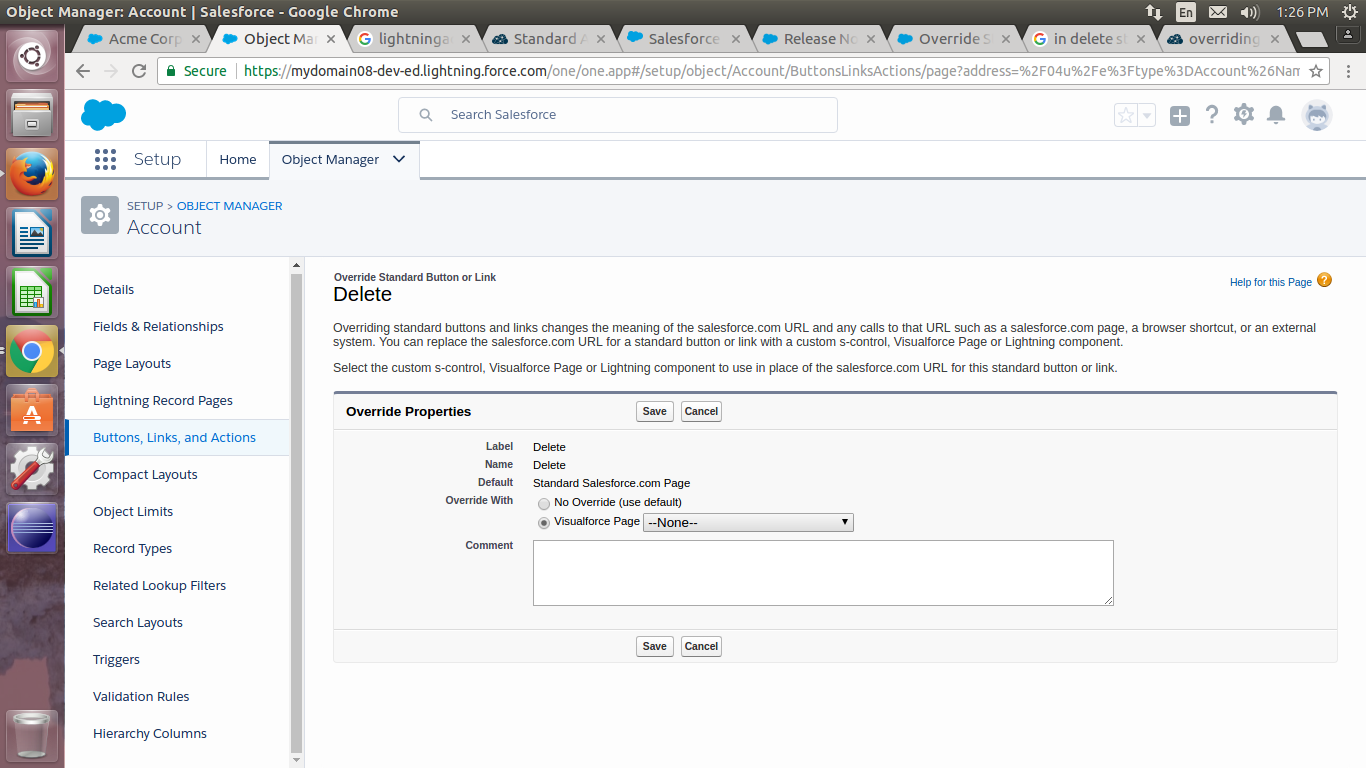This screenshot has height=768, width=1366.
Task: Click the Chrome address bar URL
Action: pyautogui.click(x=772, y=72)
